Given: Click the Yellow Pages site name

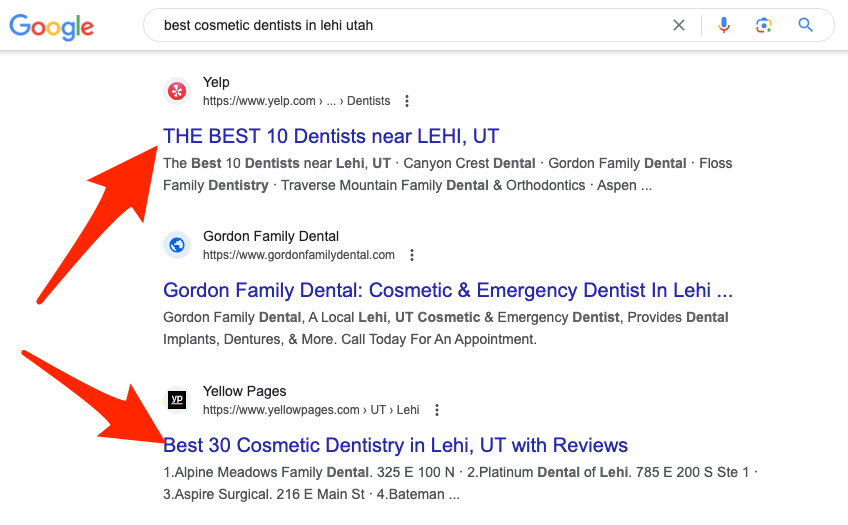Looking at the screenshot, I should tap(244, 391).
